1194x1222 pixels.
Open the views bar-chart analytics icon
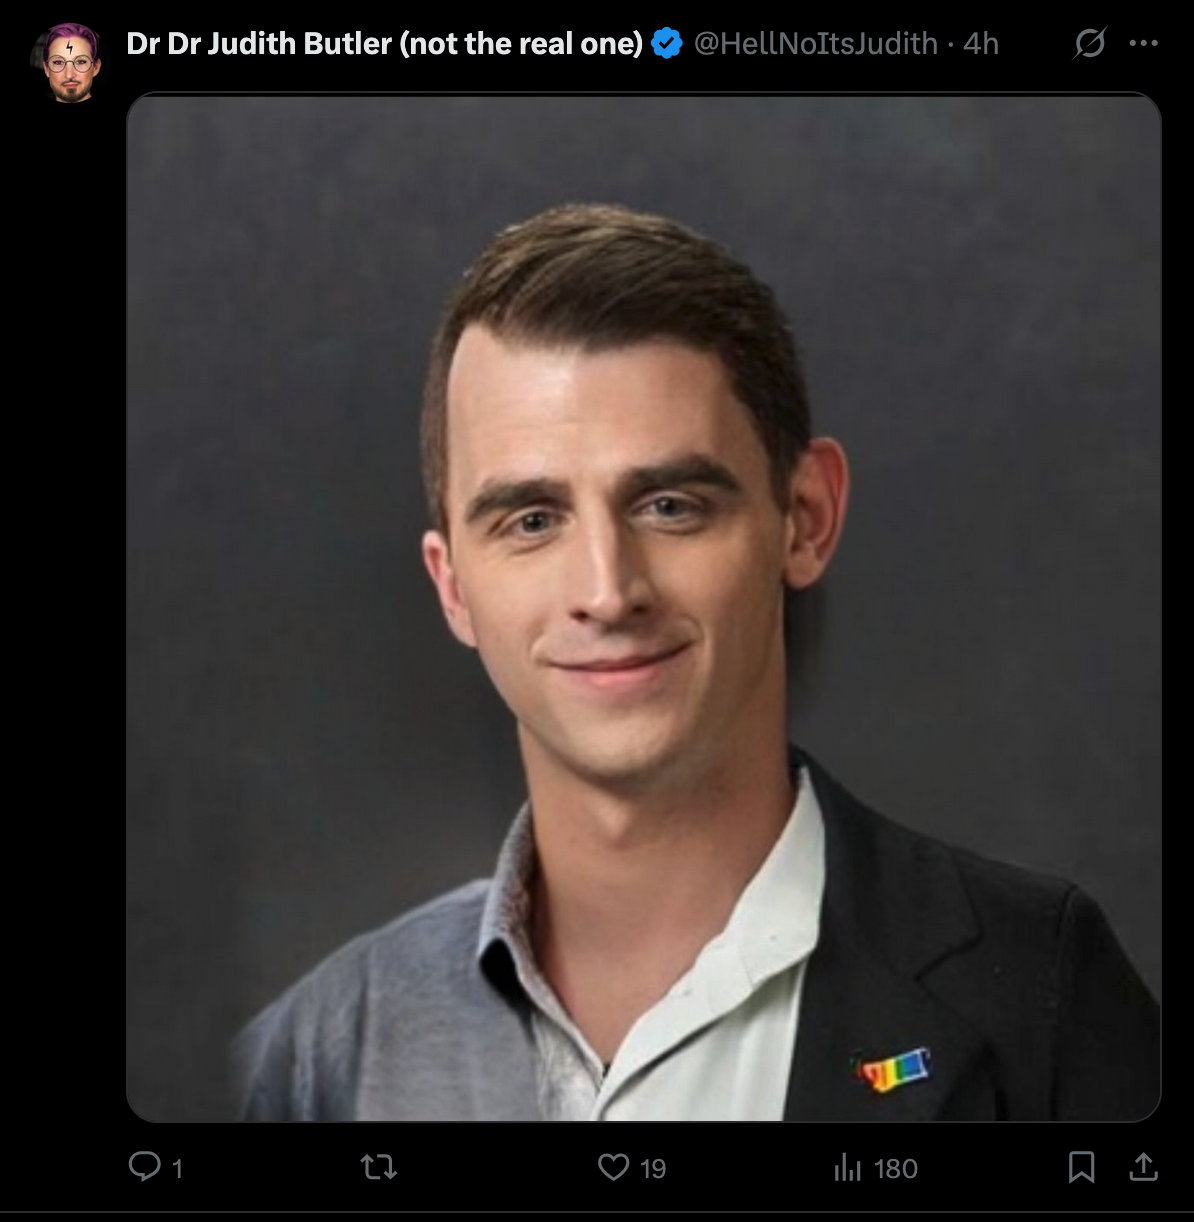pos(847,1167)
